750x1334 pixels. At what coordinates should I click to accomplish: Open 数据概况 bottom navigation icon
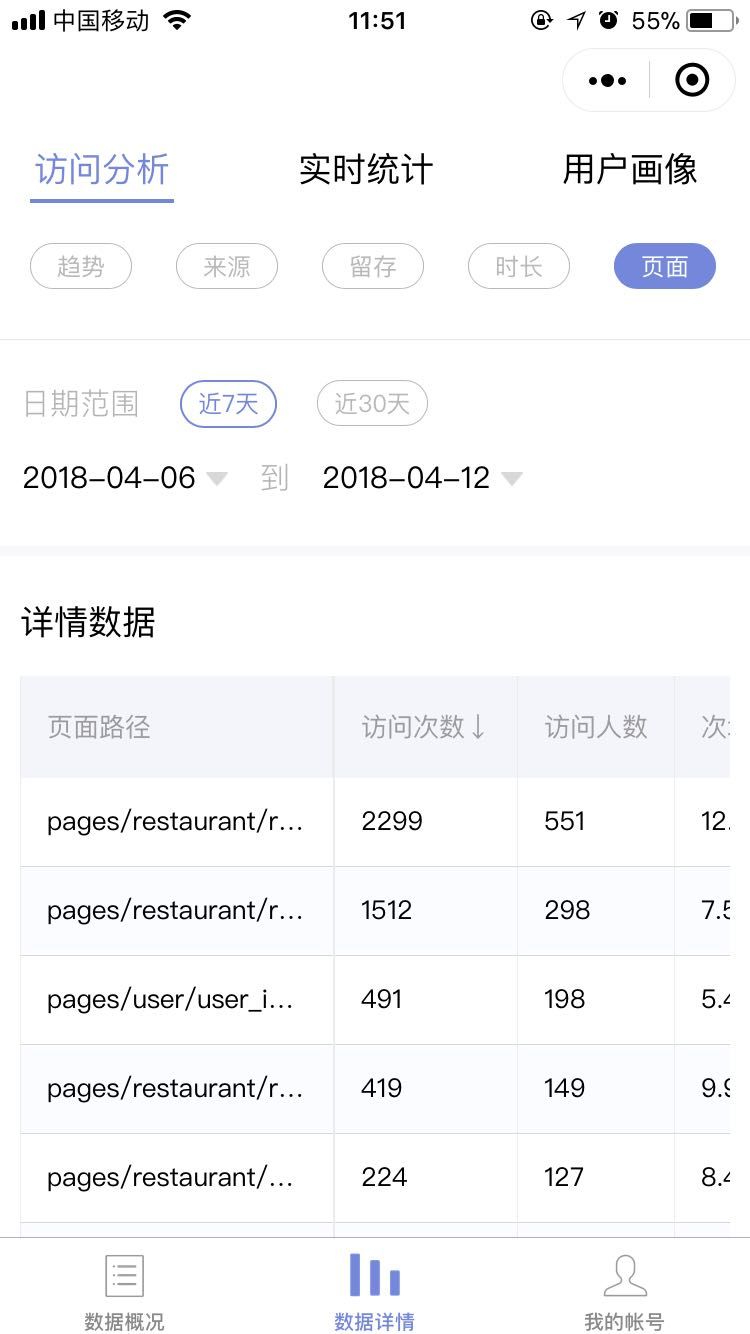click(125, 1277)
